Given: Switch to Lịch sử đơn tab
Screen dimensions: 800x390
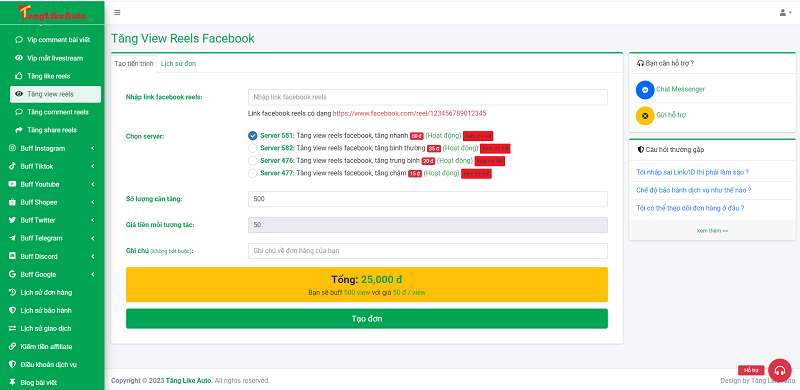Looking at the screenshot, I should 178,64.
